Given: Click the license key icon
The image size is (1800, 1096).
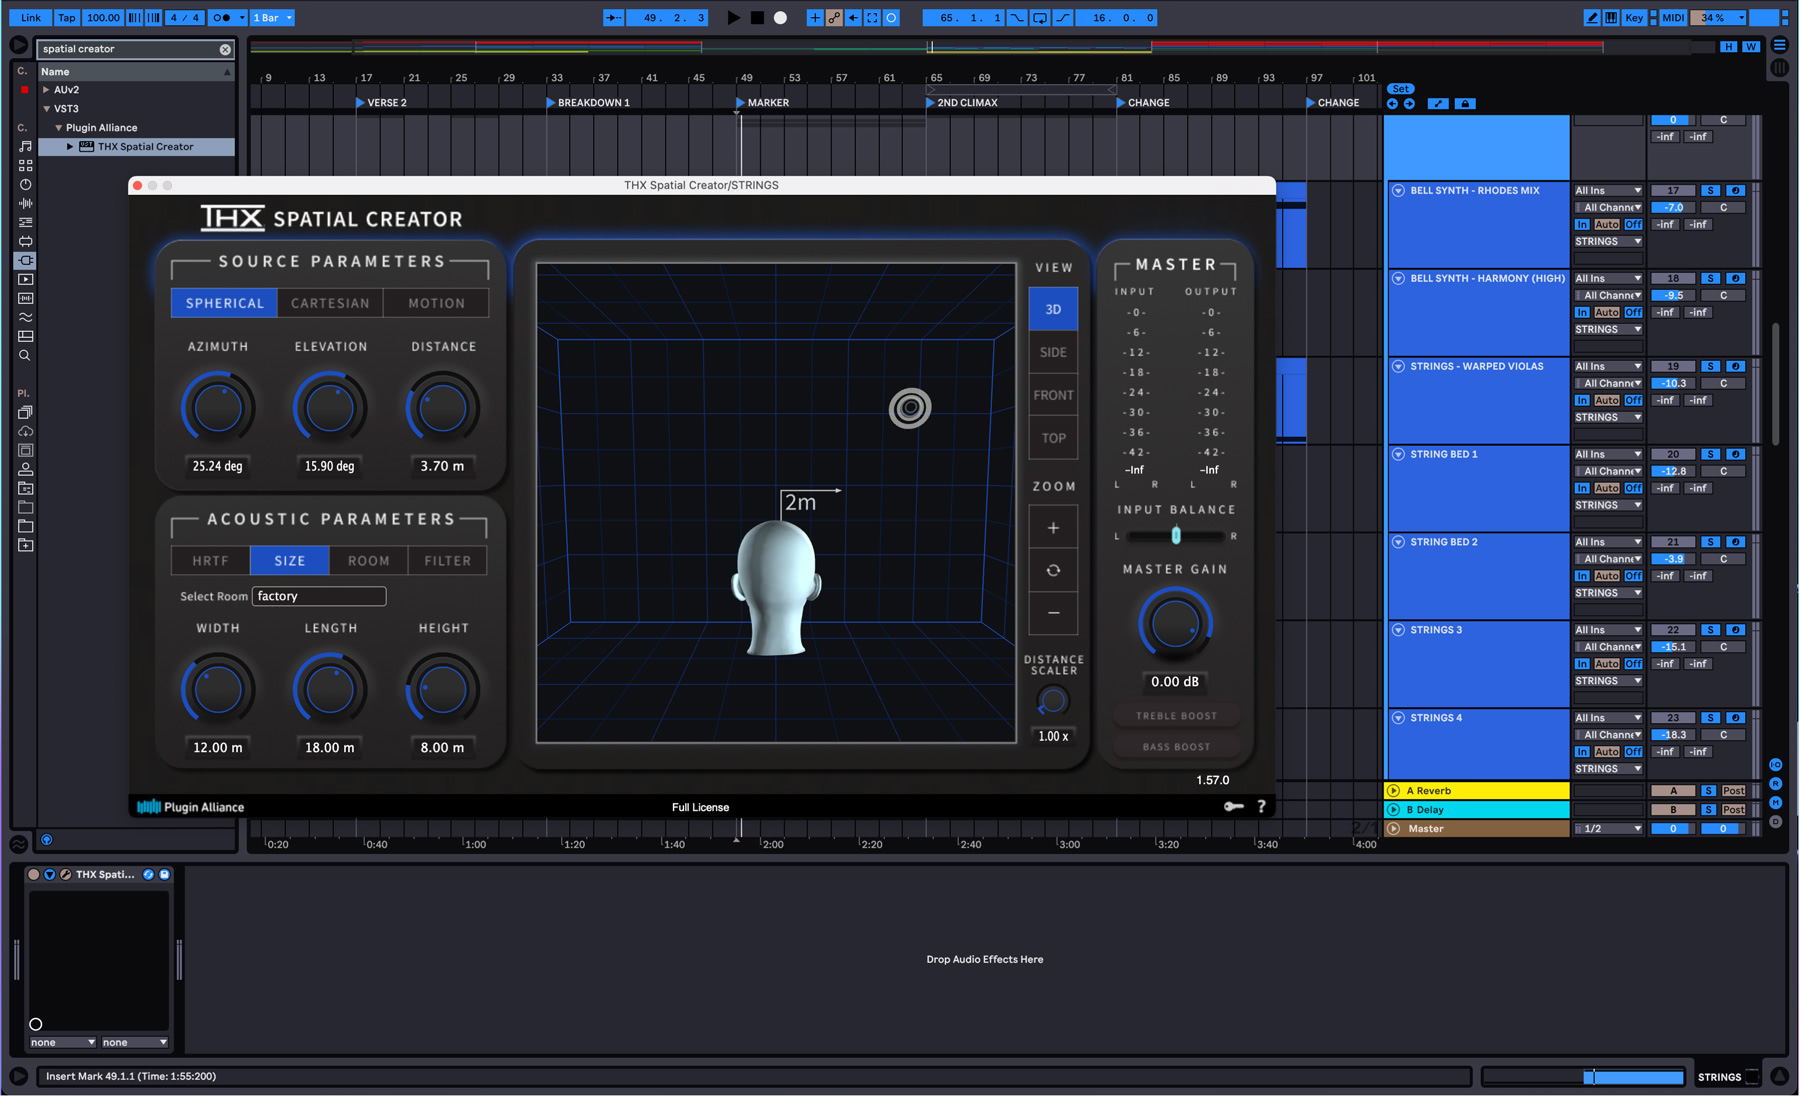Looking at the screenshot, I should click(1234, 806).
